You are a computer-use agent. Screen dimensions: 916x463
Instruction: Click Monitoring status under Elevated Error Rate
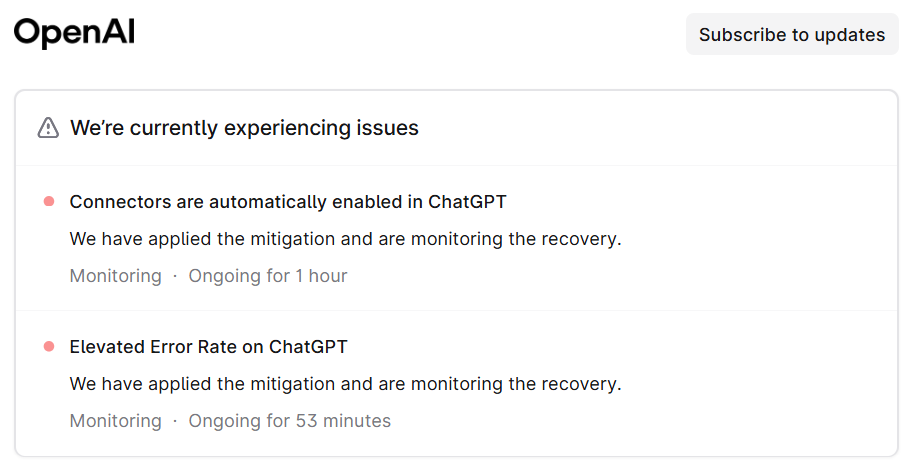pos(115,421)
